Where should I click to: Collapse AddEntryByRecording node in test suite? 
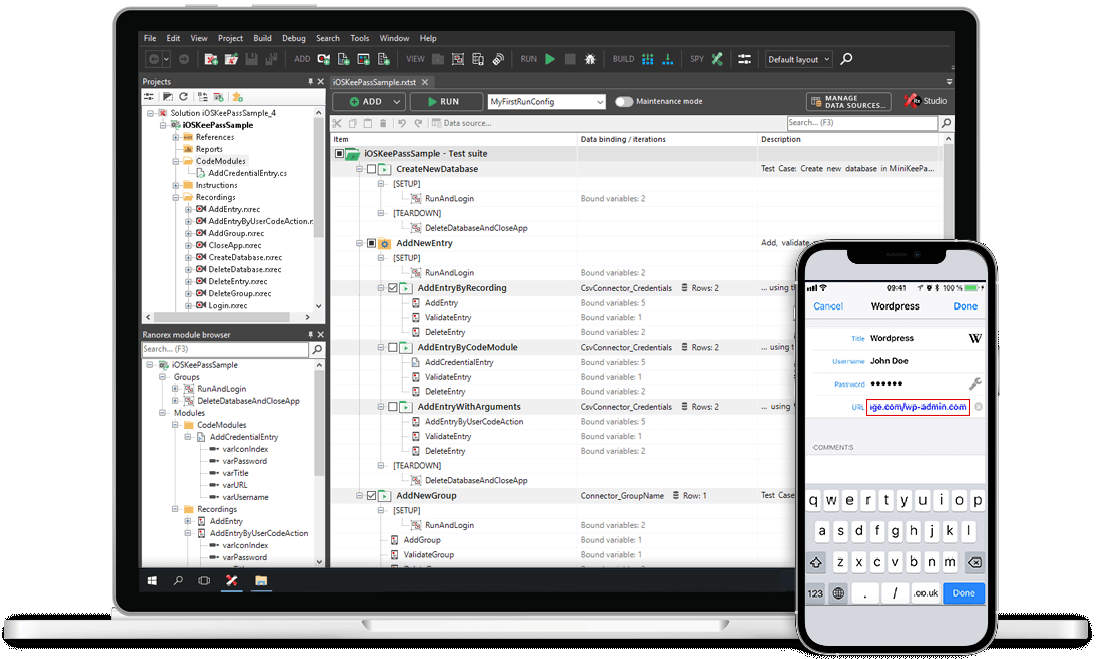coord(381,288)
